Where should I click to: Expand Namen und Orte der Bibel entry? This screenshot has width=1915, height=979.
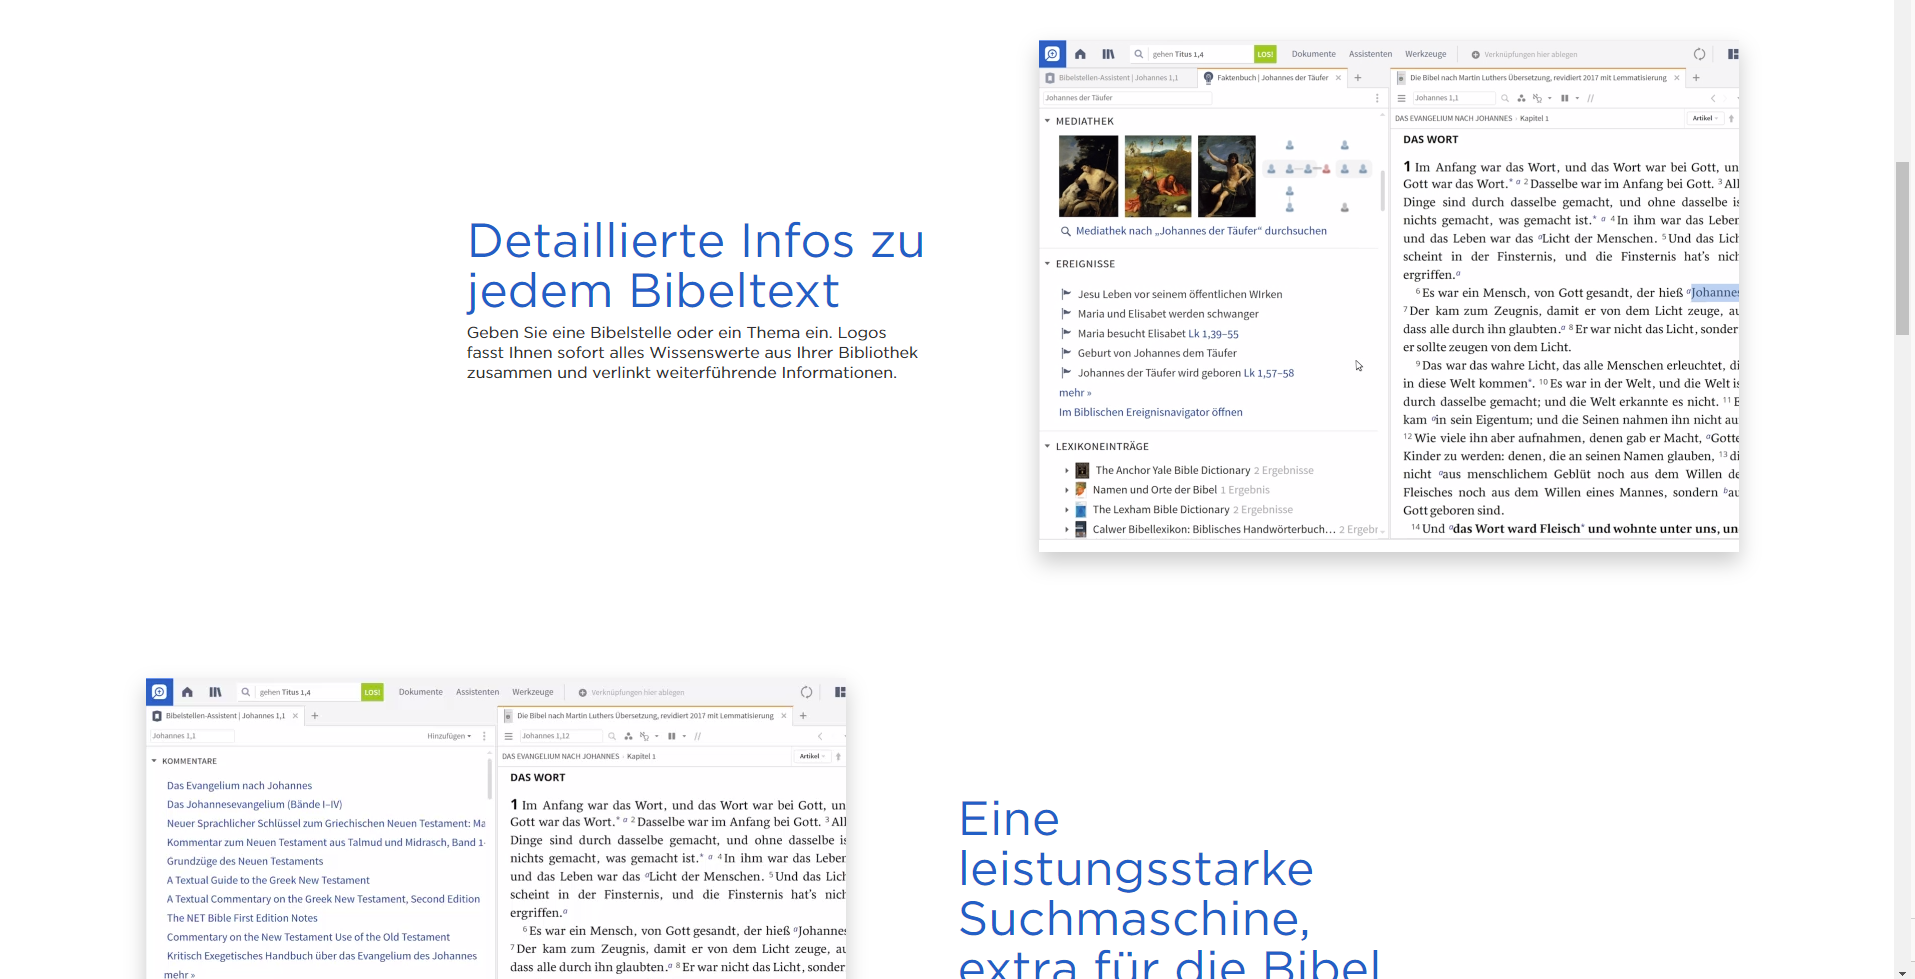click(x=1067, y=490)
